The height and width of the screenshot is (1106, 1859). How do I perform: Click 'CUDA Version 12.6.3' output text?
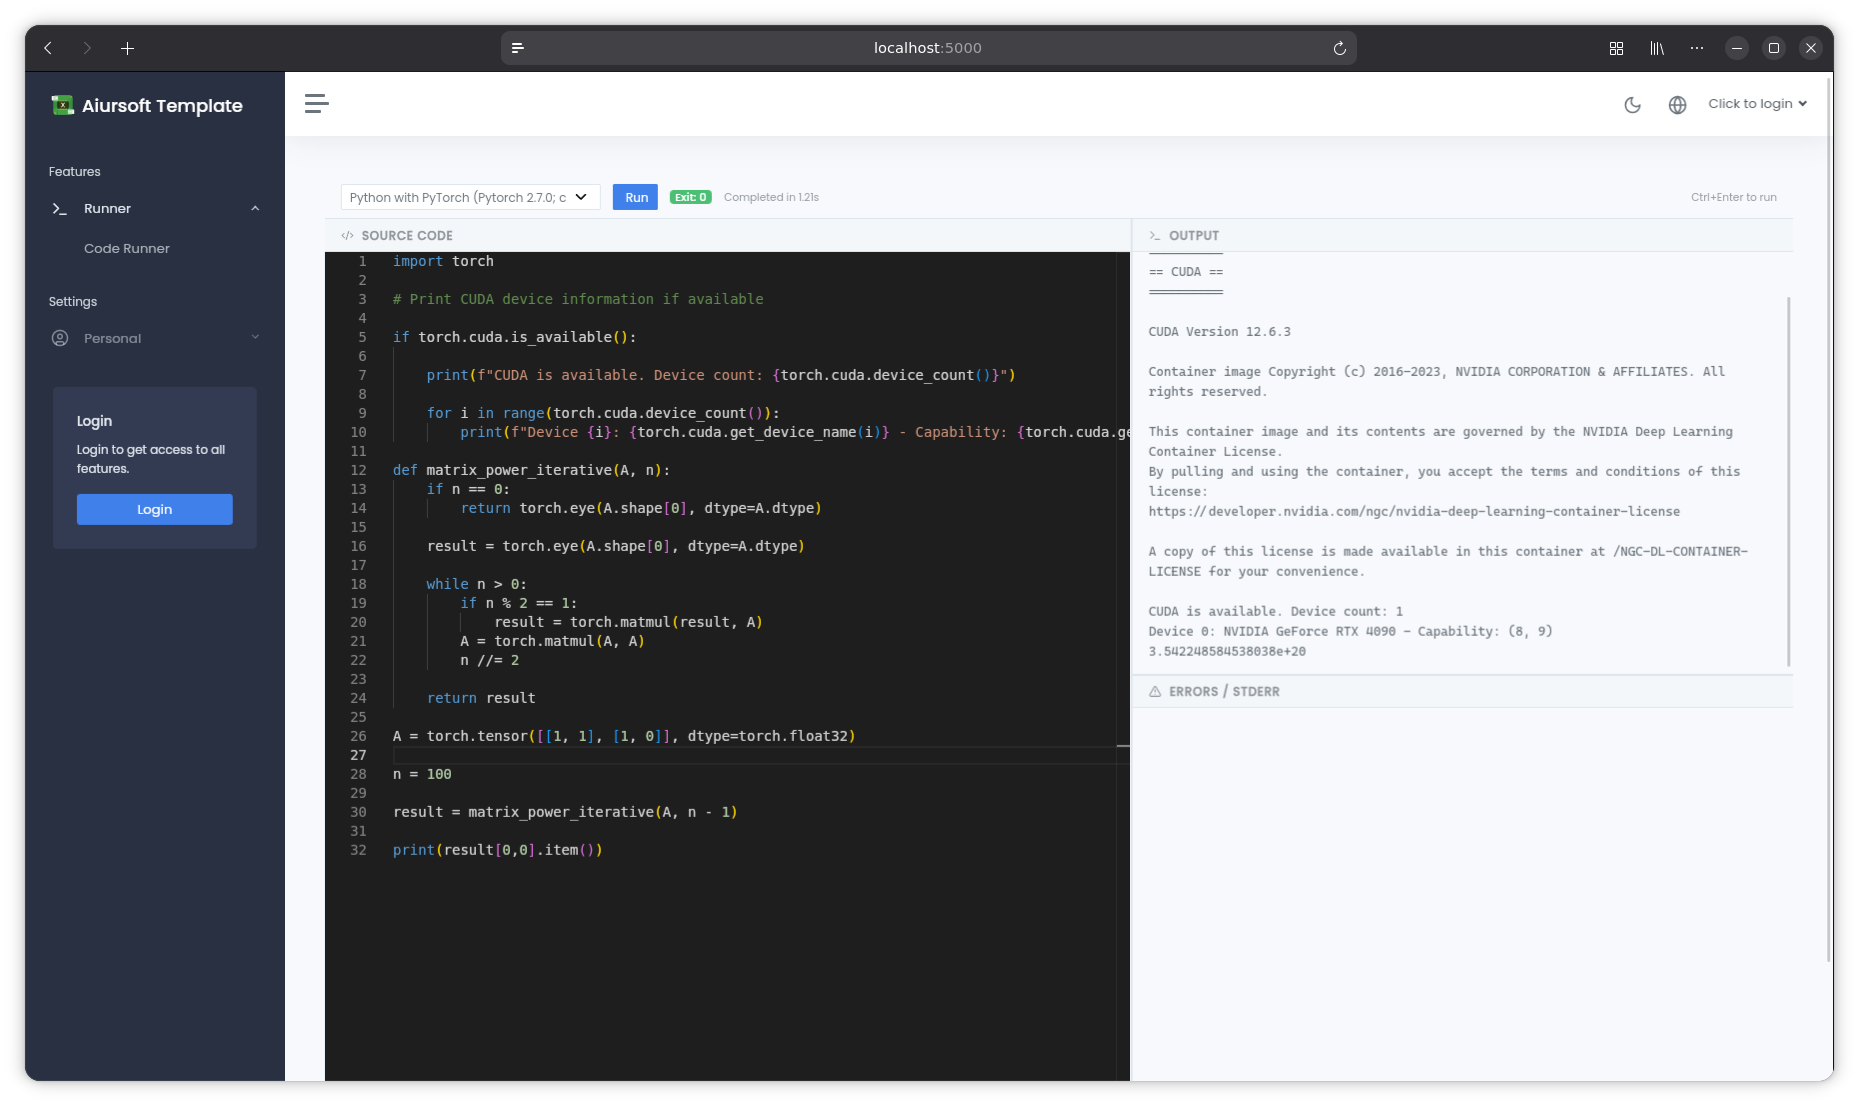coord(1219,331)
